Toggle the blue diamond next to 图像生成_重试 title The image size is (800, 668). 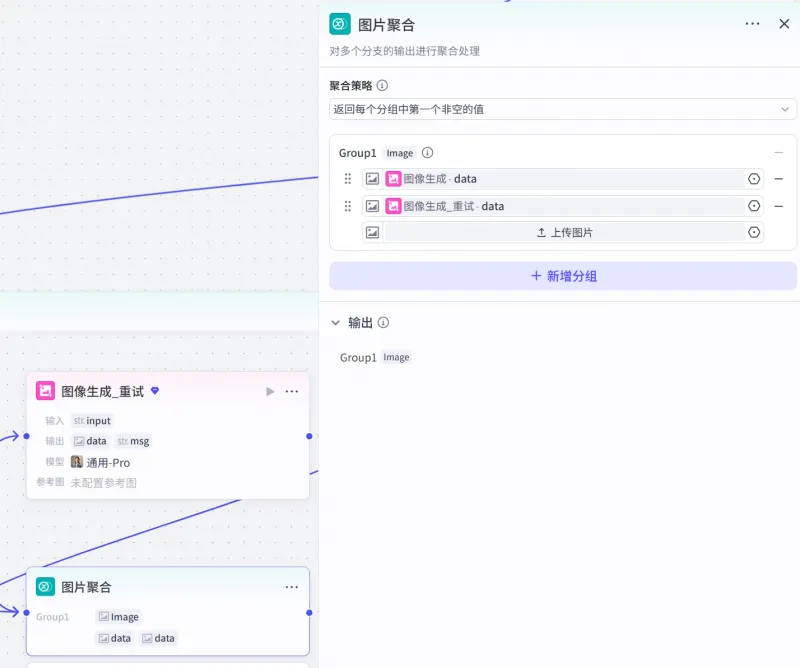(154, 391)
